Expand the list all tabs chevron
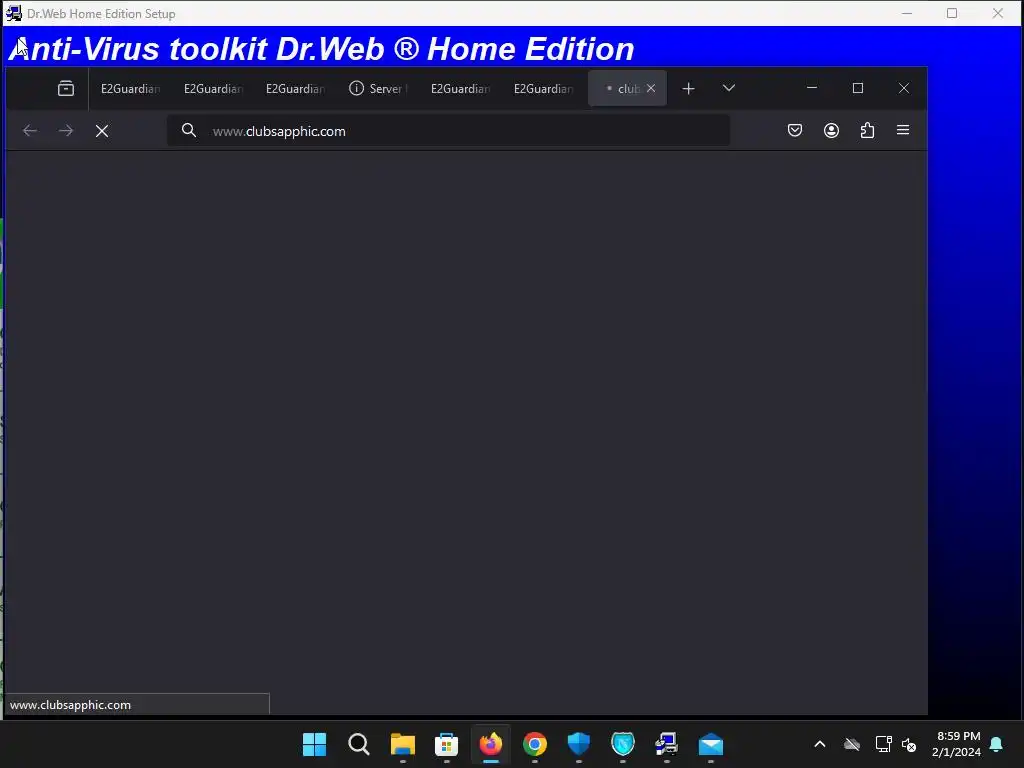1024x768 pixels. coord(729,88)
